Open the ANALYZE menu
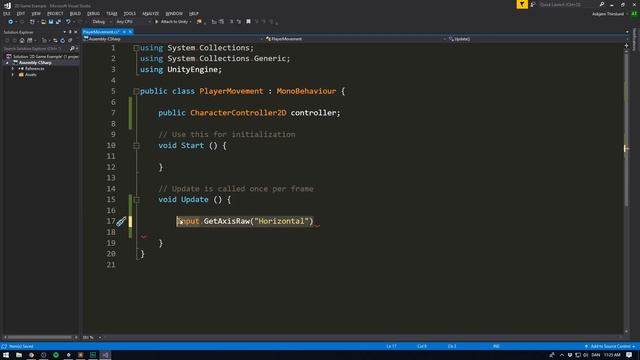The width and height of the screenshot is (640, 360). coord(151,13)
